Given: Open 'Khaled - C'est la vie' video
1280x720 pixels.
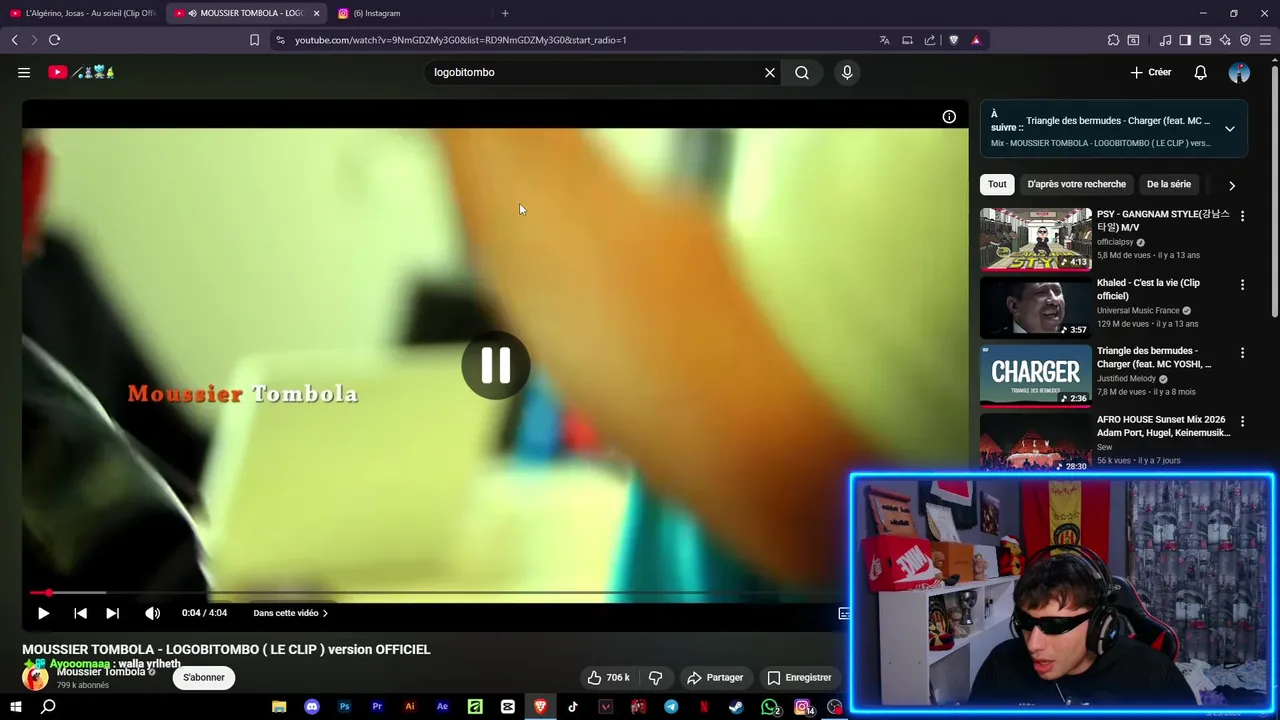Looking at the screenshot, I should coord(1148,289).
